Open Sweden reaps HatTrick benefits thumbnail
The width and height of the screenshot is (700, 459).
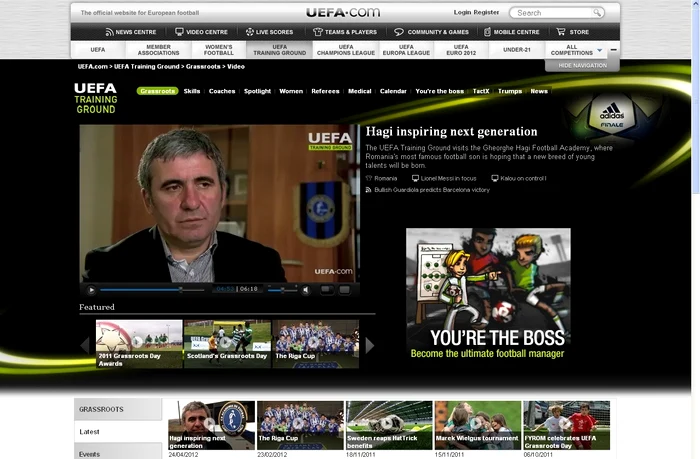(x=389, y=425)
